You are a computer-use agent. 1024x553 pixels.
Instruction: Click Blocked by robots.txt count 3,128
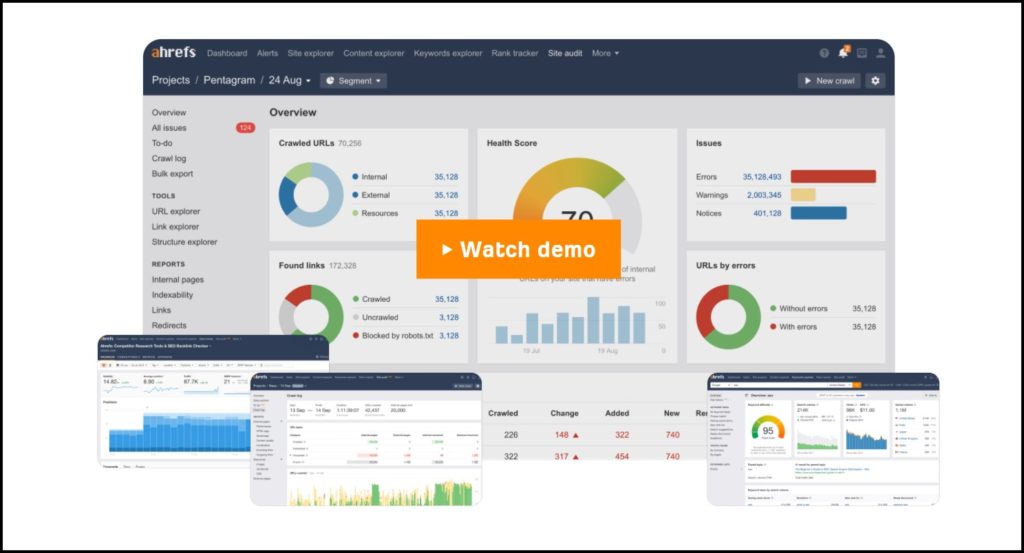449,336
